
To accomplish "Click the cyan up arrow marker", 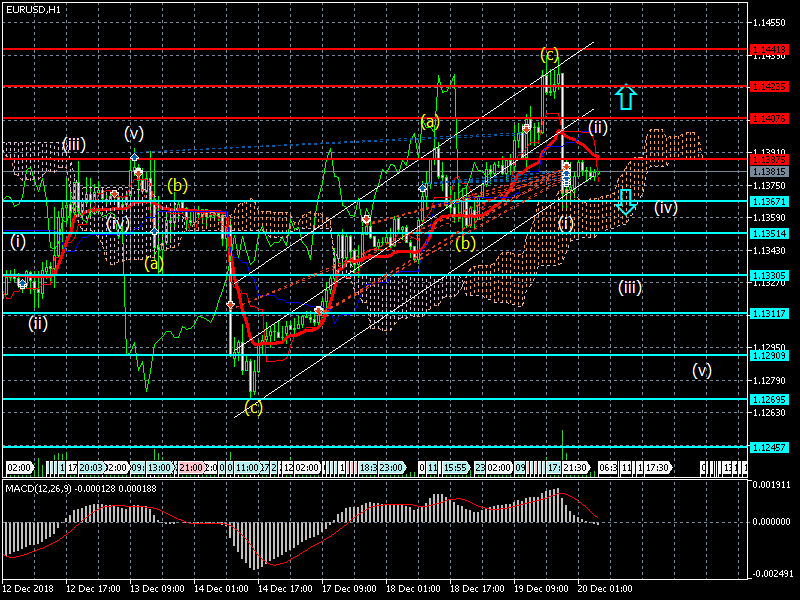I will [x=625, y=97].
